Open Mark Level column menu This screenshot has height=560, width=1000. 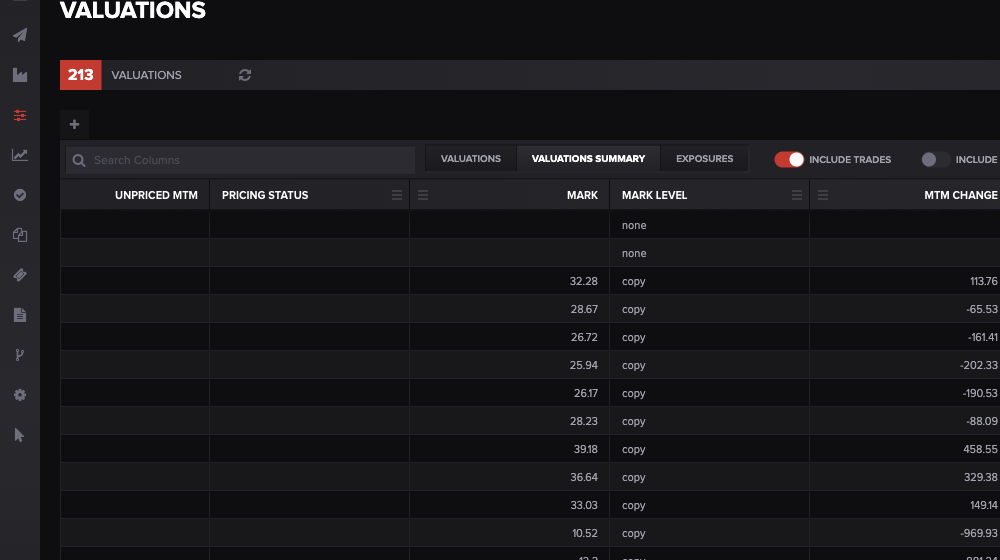(x=797, y=195)
